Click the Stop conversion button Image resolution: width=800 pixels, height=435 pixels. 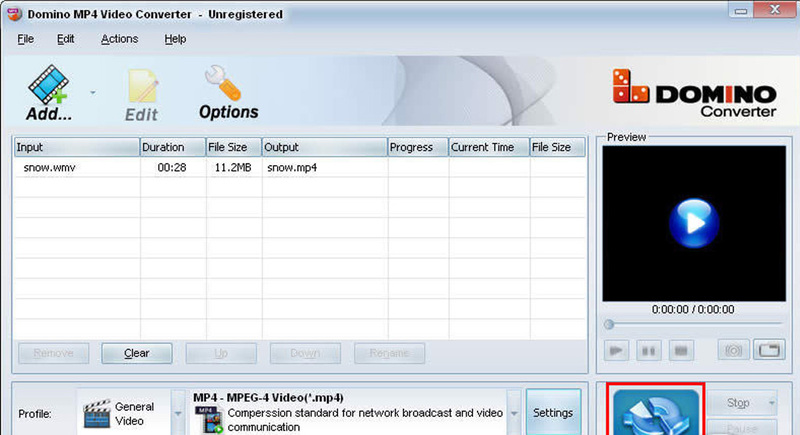(x=738, y=403)
